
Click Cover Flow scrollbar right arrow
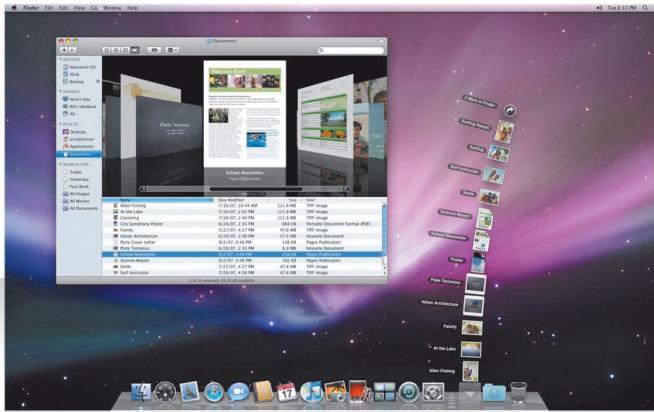(346, 189)
